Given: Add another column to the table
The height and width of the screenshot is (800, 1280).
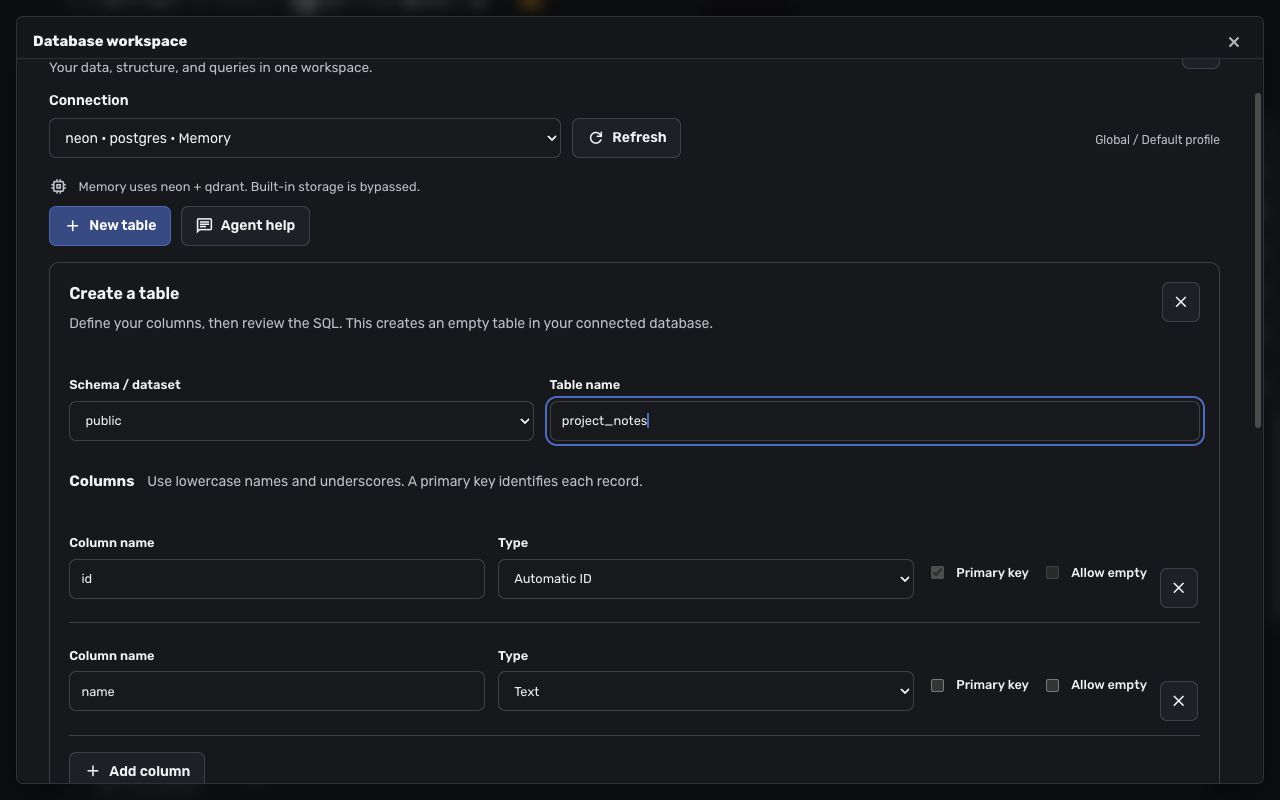Looking at the screenshot, I should [x=137, y=770].
